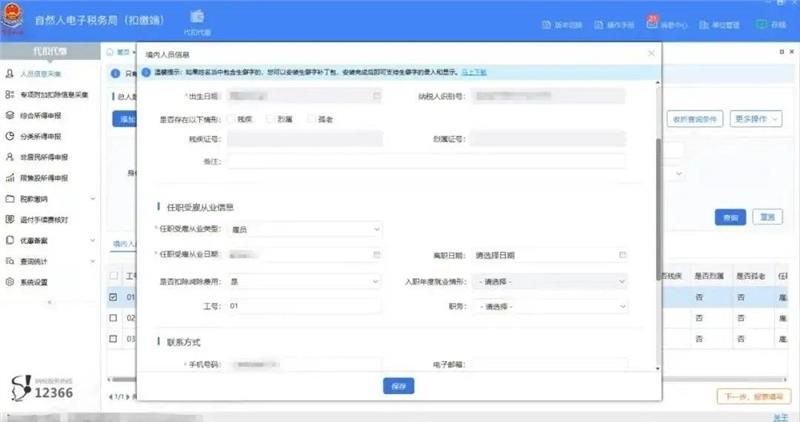Click the 备注 text field
Image resolution: width=800 pixels, height=422 pixels.
(426, 160)
